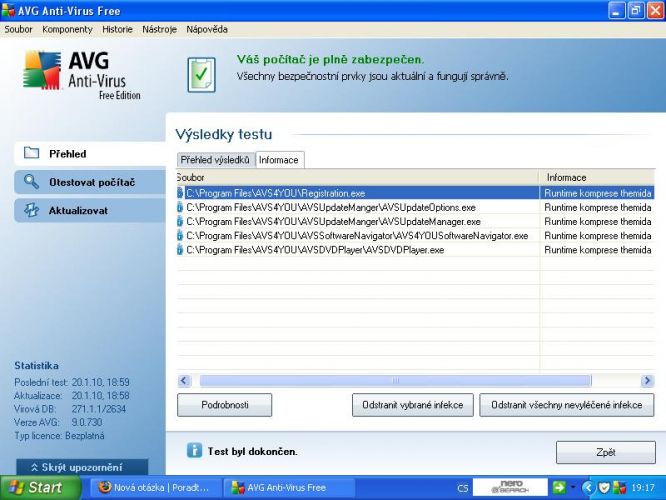Click the horizontal scrollbar left arrow

coord(184,380)
